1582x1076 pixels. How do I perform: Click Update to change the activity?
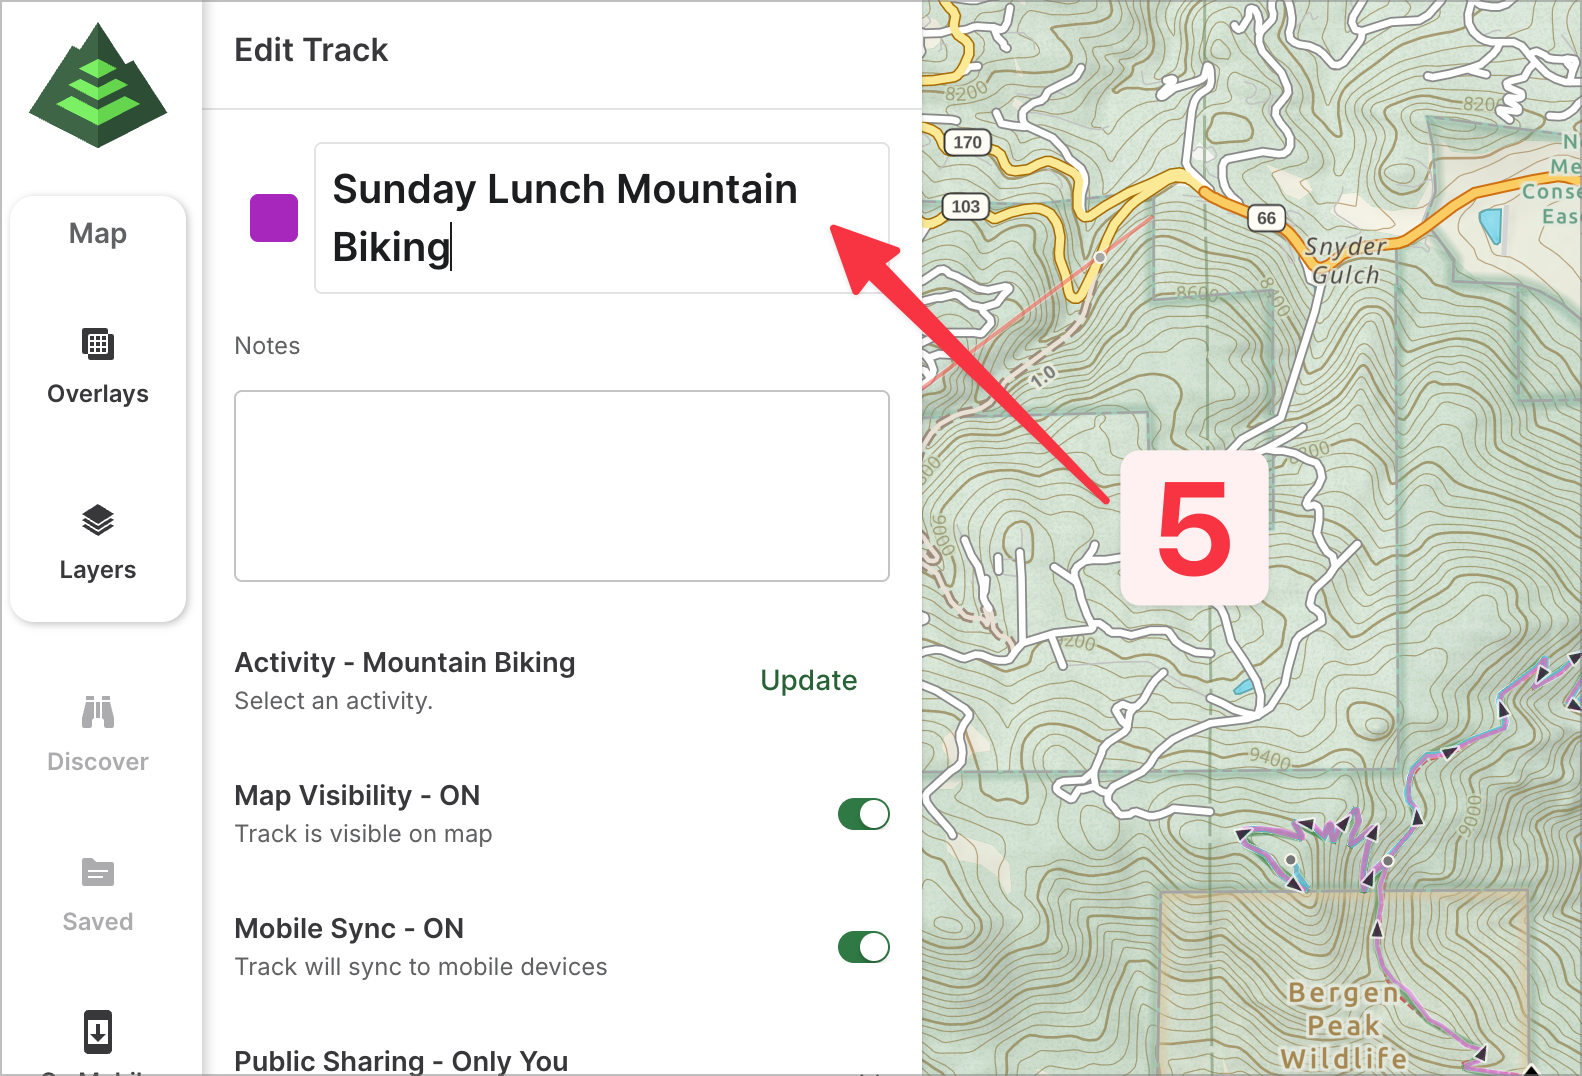(x=808, y=680)
